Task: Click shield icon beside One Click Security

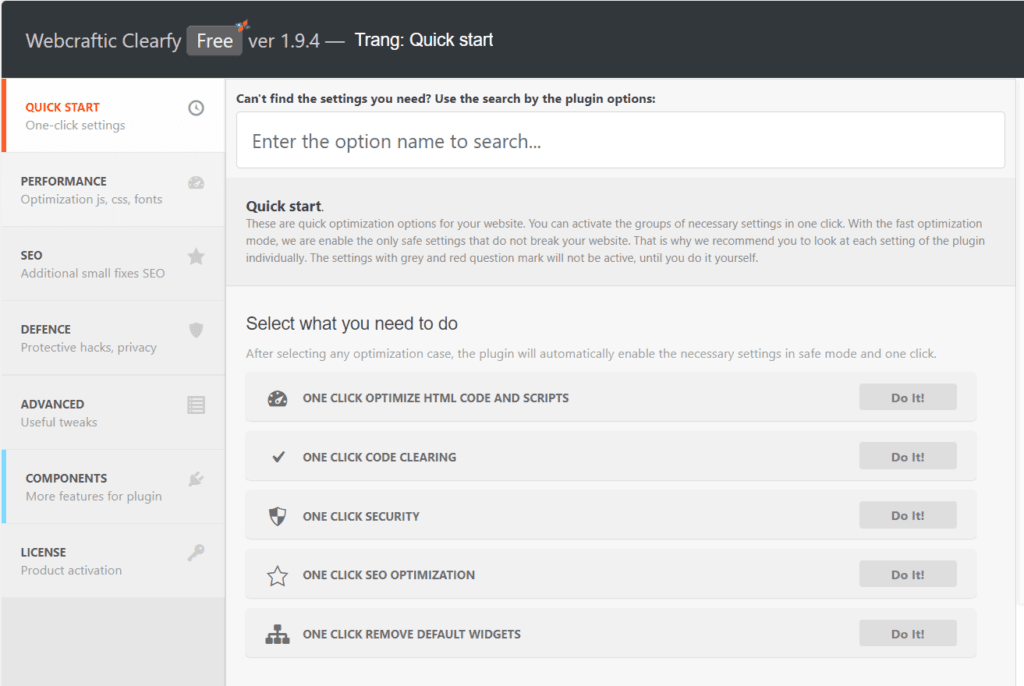Action: click(x=278, y=516)
